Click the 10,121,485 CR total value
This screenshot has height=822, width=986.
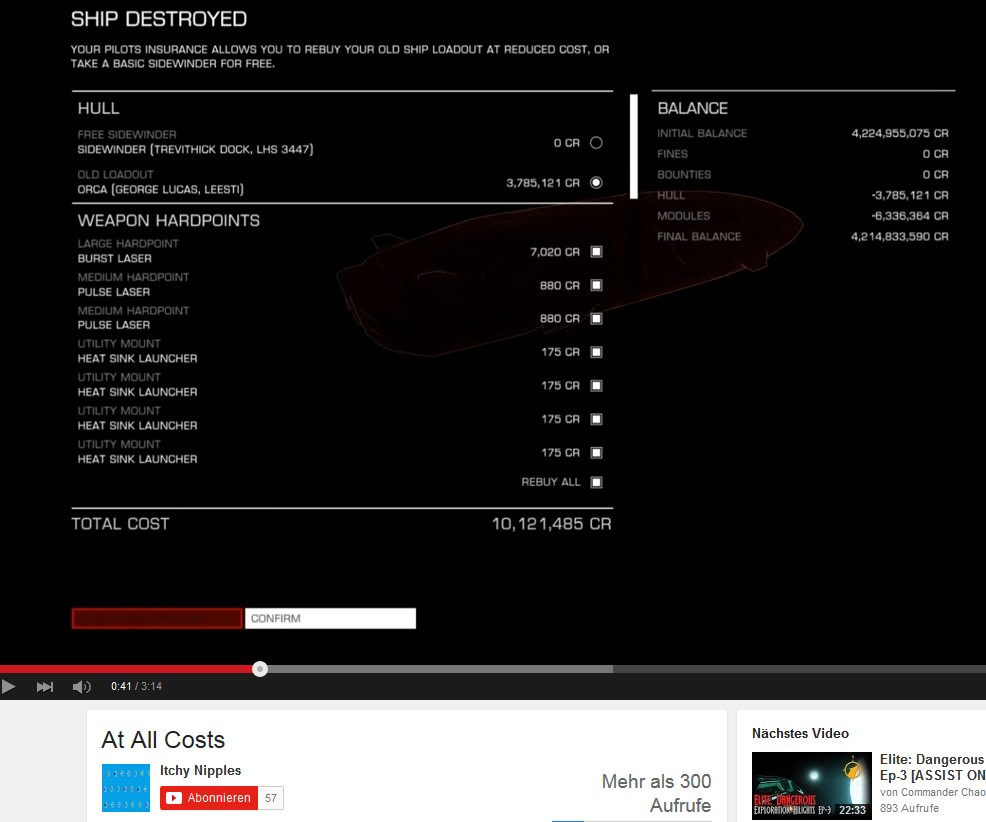click(551, 524)
